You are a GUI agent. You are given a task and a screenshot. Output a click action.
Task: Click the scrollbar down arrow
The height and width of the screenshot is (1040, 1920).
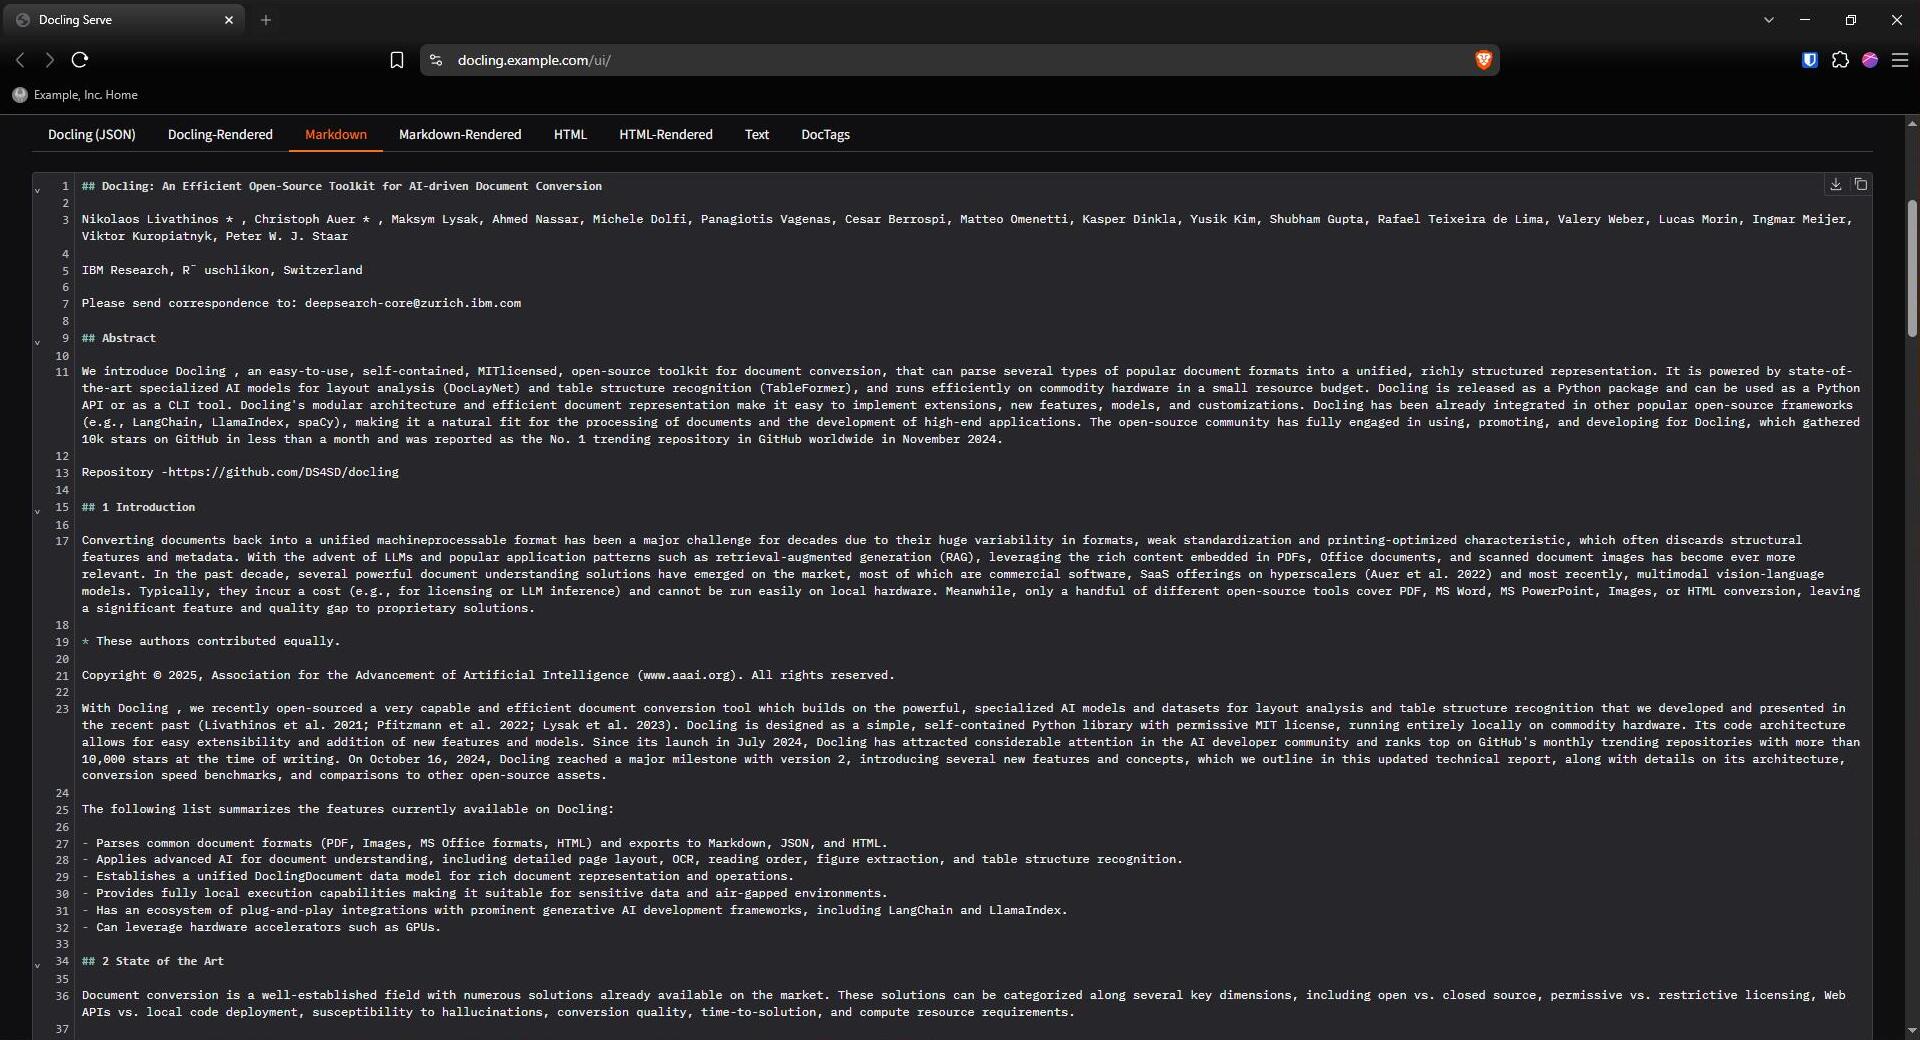[x=1912, y=1030]
